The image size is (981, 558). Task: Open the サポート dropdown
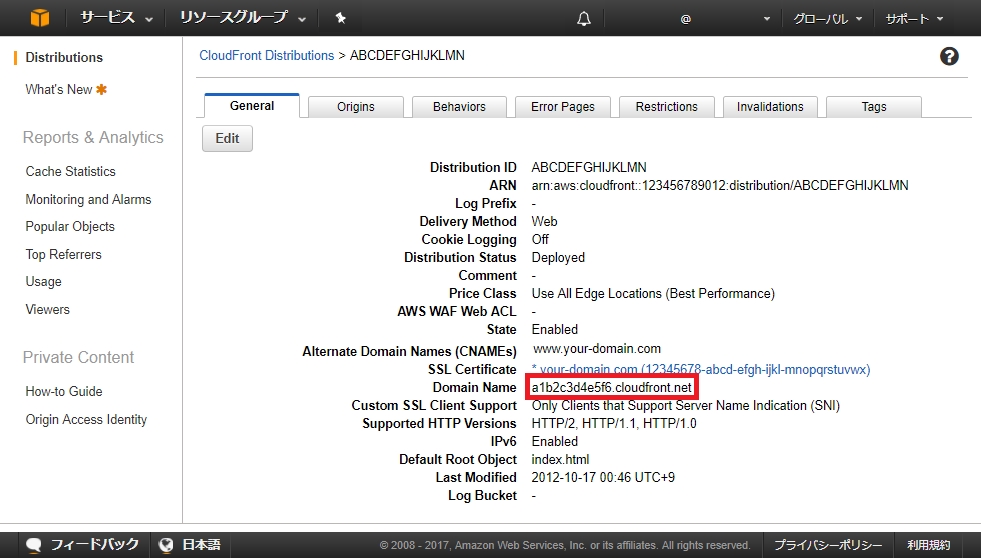914,19
